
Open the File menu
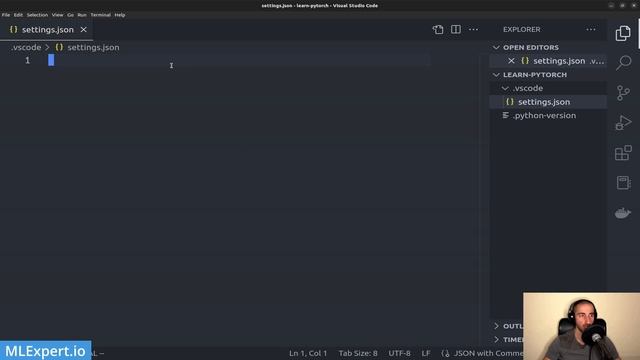[6, 15]
